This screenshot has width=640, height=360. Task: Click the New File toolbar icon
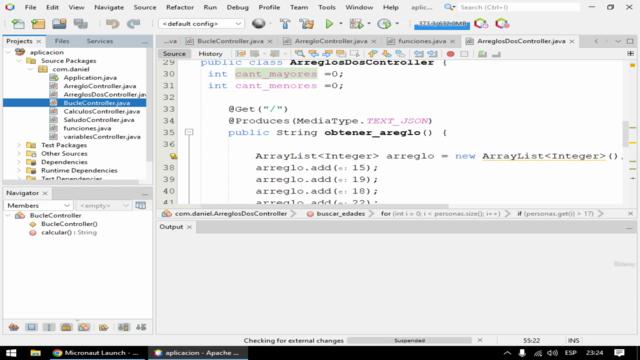(18, 24)
